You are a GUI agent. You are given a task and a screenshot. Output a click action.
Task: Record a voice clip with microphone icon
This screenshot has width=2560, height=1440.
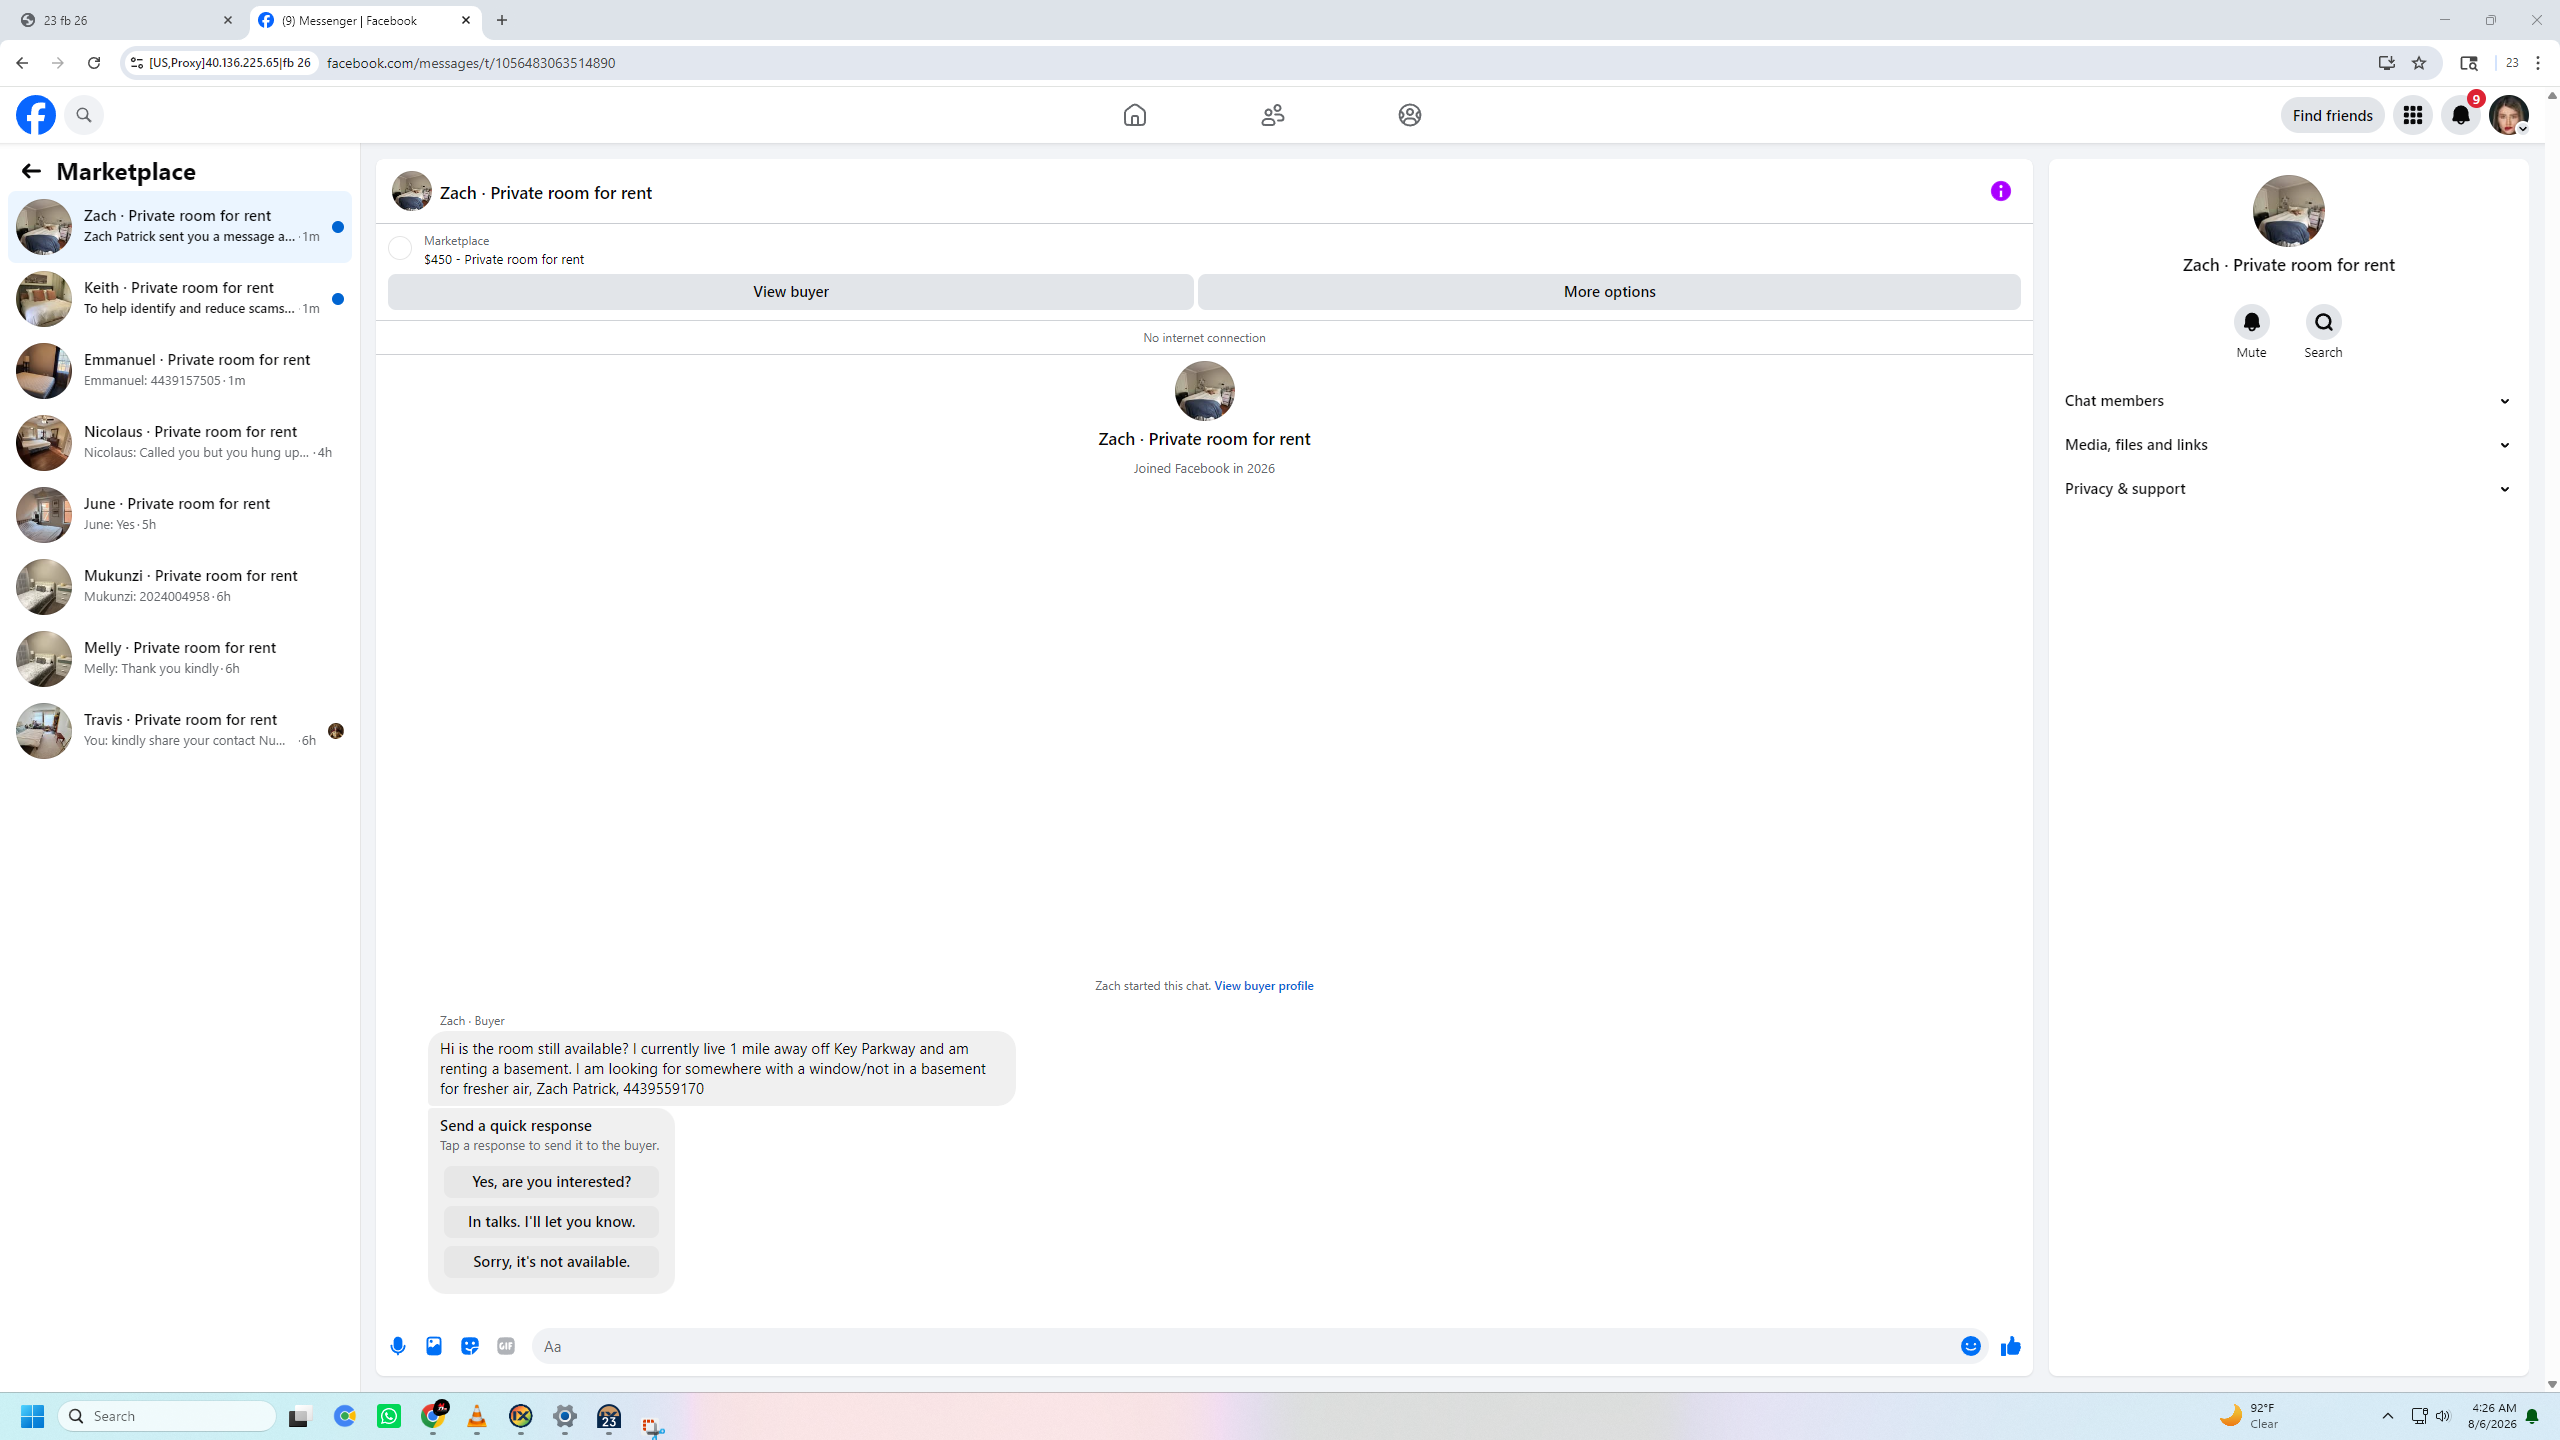[x=398, y=1346]
